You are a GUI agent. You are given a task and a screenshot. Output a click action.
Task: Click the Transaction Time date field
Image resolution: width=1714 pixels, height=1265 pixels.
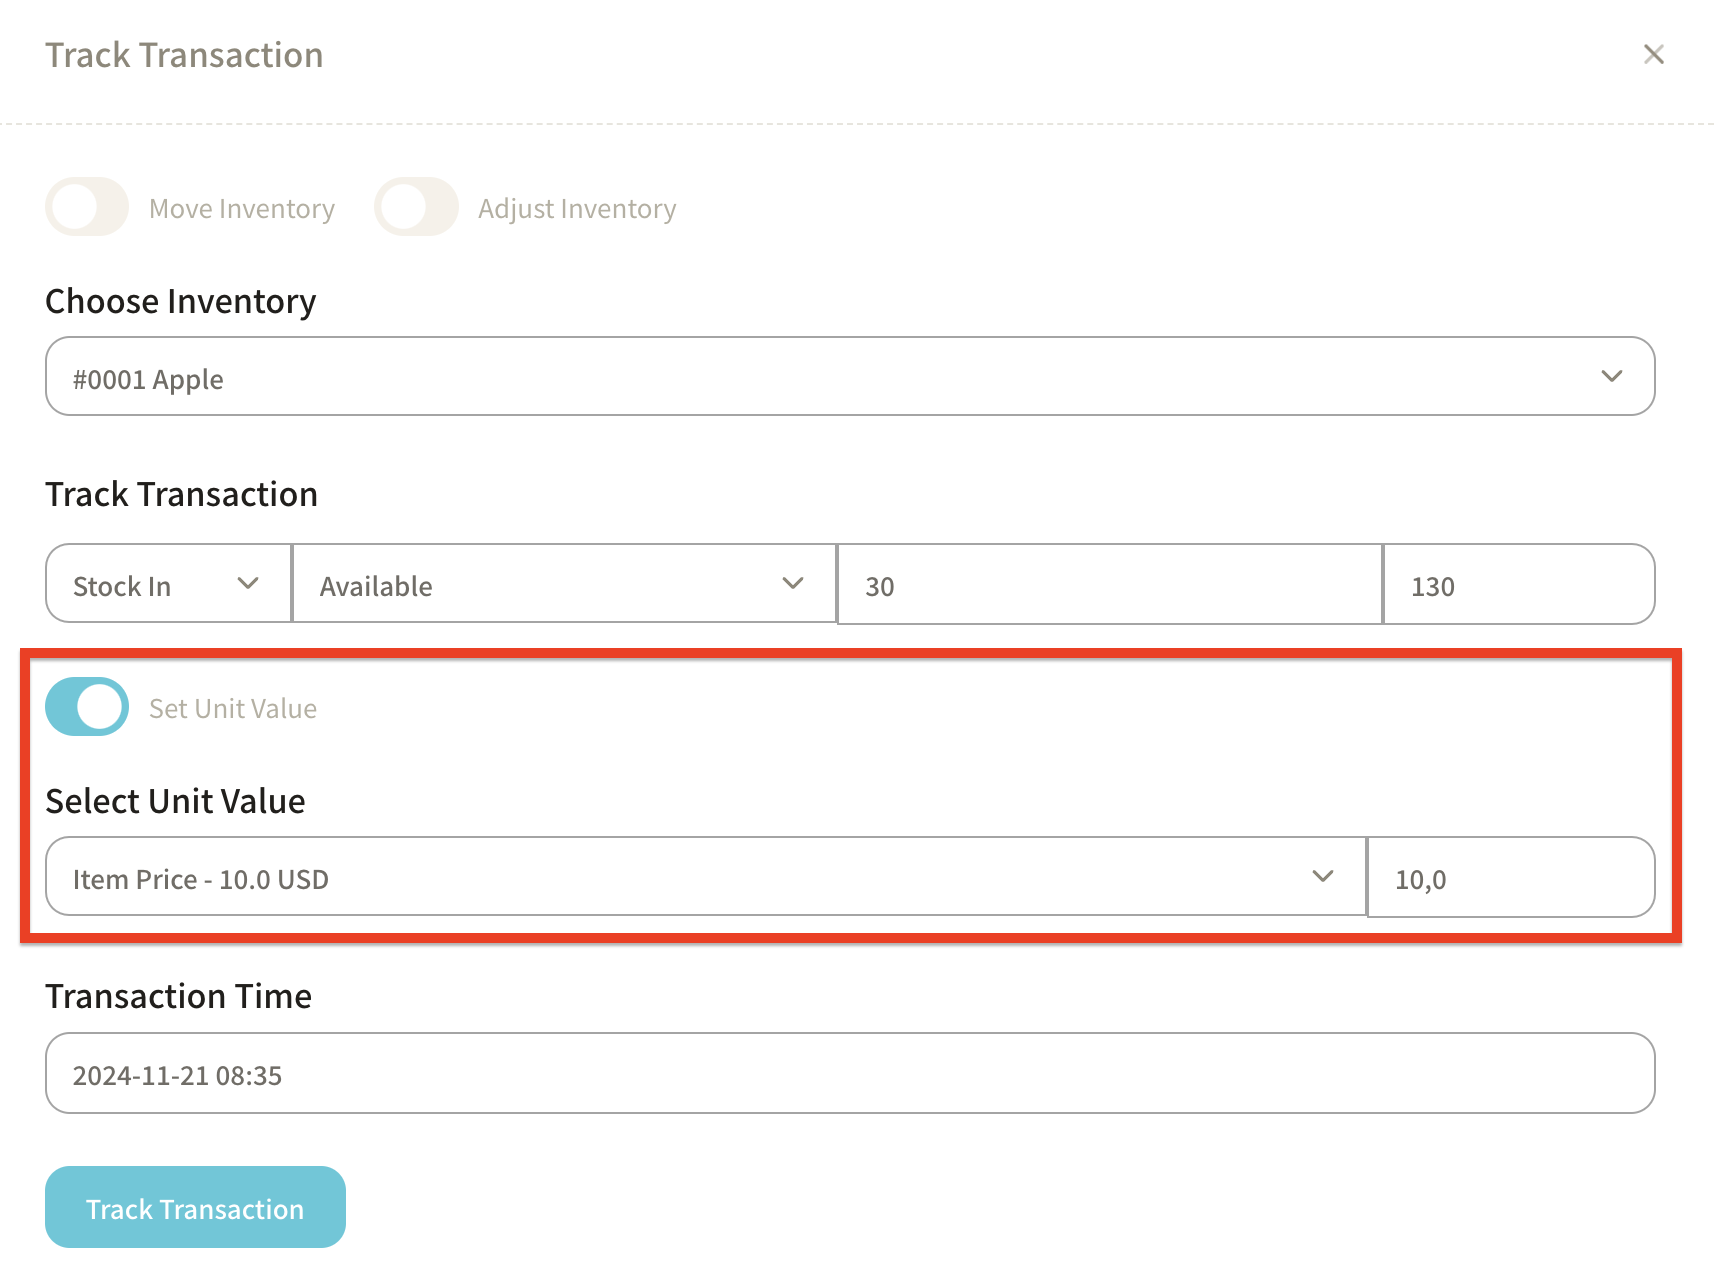point(850,1074)
